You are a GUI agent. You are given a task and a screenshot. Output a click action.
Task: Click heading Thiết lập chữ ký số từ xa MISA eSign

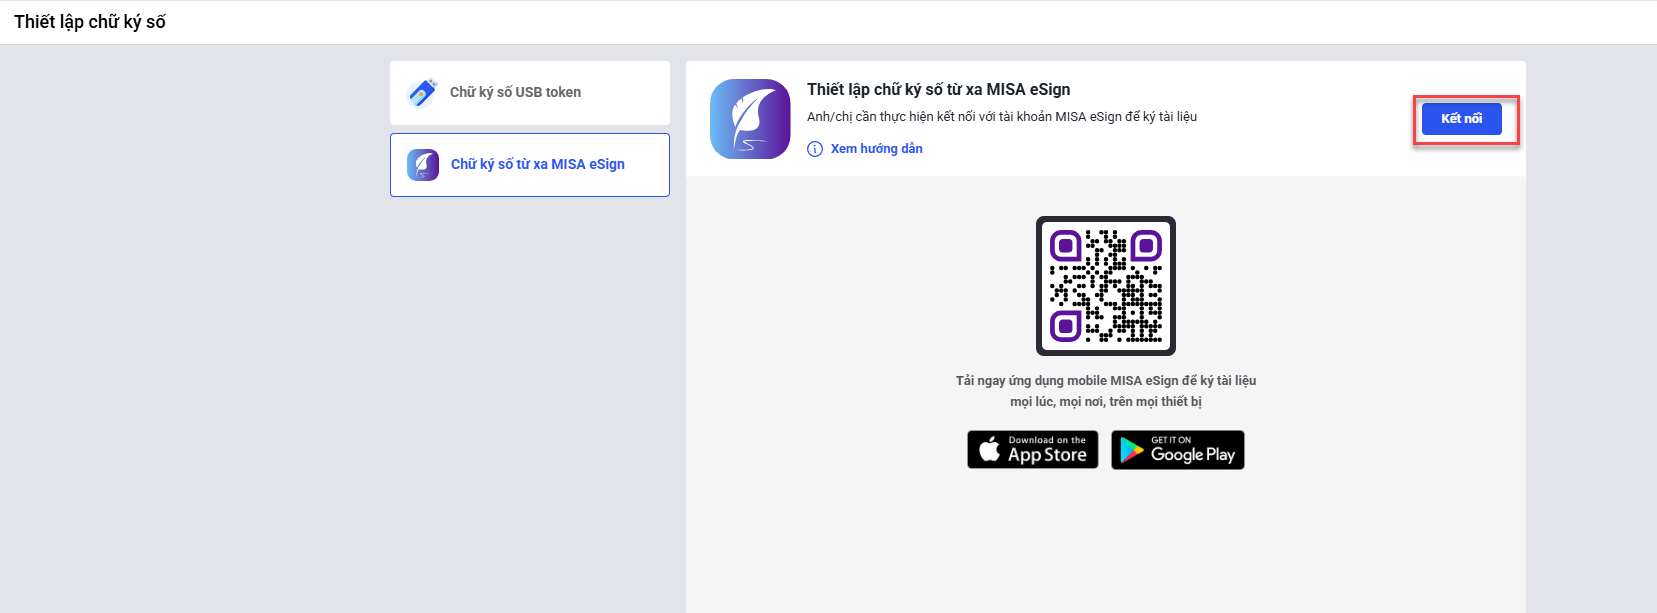tap(938, 90)
